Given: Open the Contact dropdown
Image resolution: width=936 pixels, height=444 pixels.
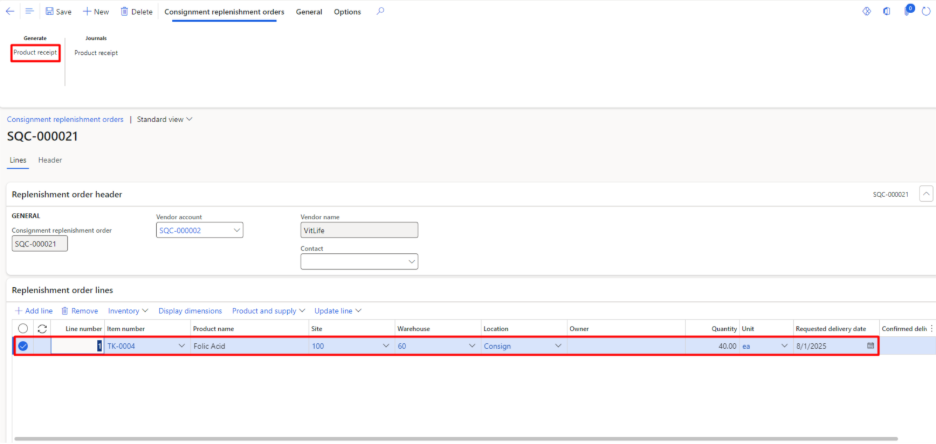Looking at the screenshot, I should (x=411, y=262).
